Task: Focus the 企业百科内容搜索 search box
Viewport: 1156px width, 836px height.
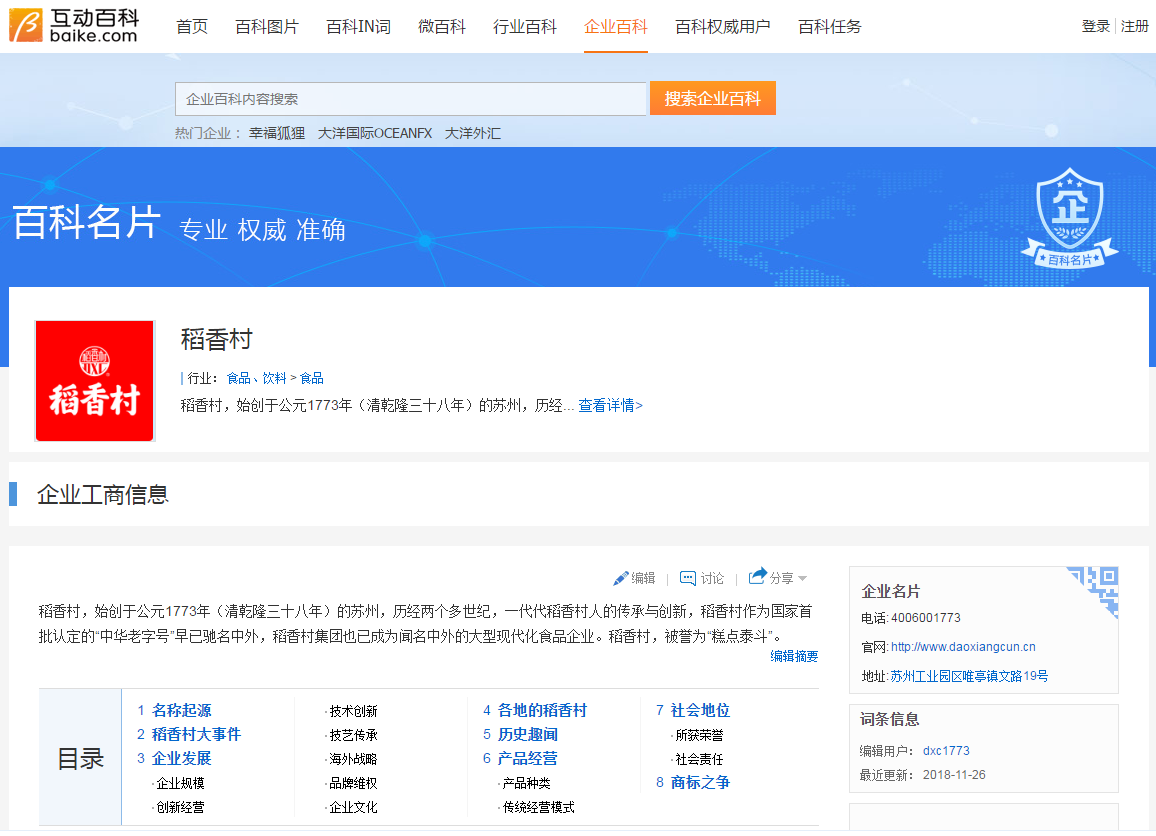Action: [x=411, y=99]
